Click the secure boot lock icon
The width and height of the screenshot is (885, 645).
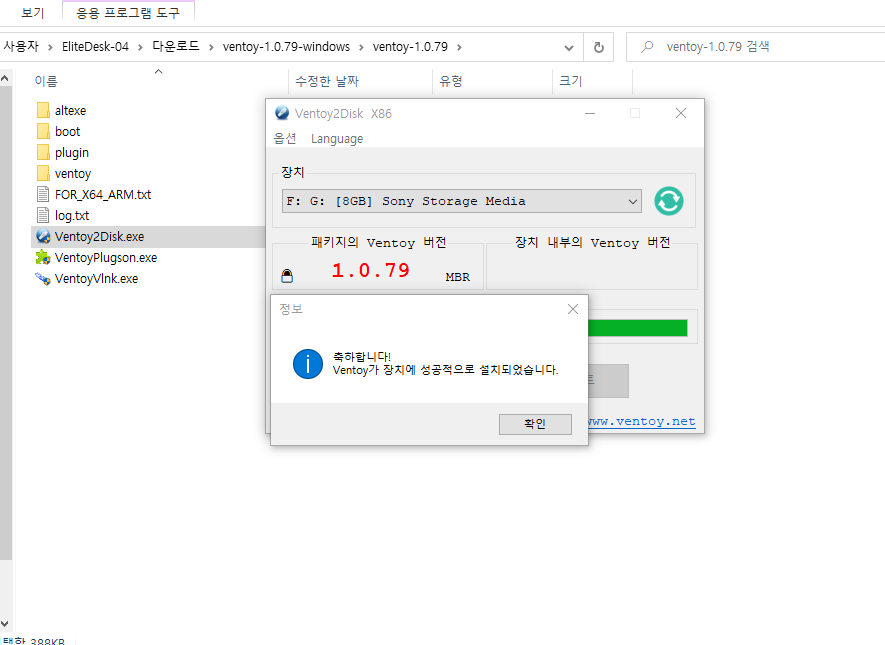pos(287,276)
